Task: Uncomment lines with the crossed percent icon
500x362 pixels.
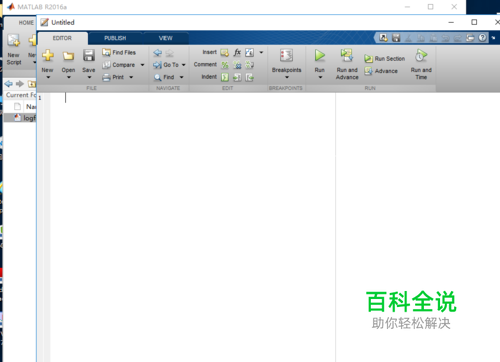Action: [x=237, y=65]
